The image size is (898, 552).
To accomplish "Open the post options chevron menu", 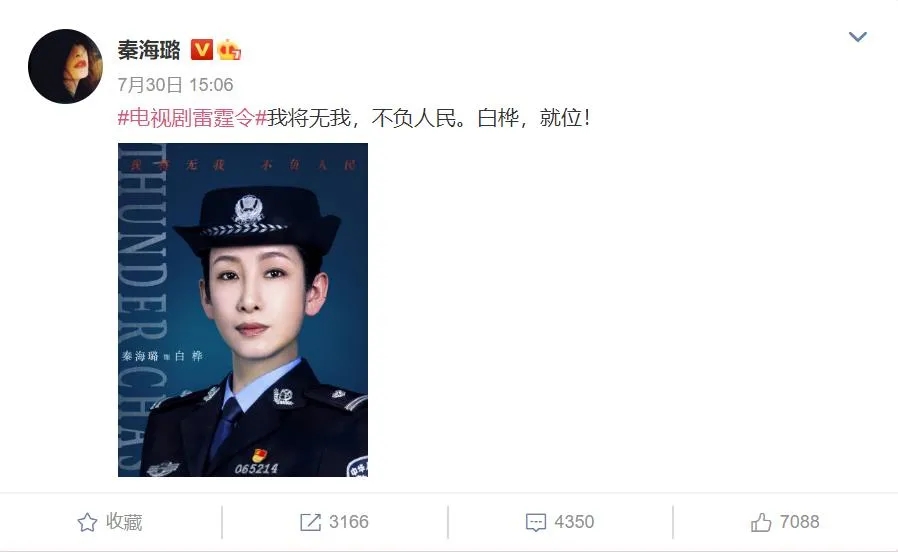I will pos(857,37).
